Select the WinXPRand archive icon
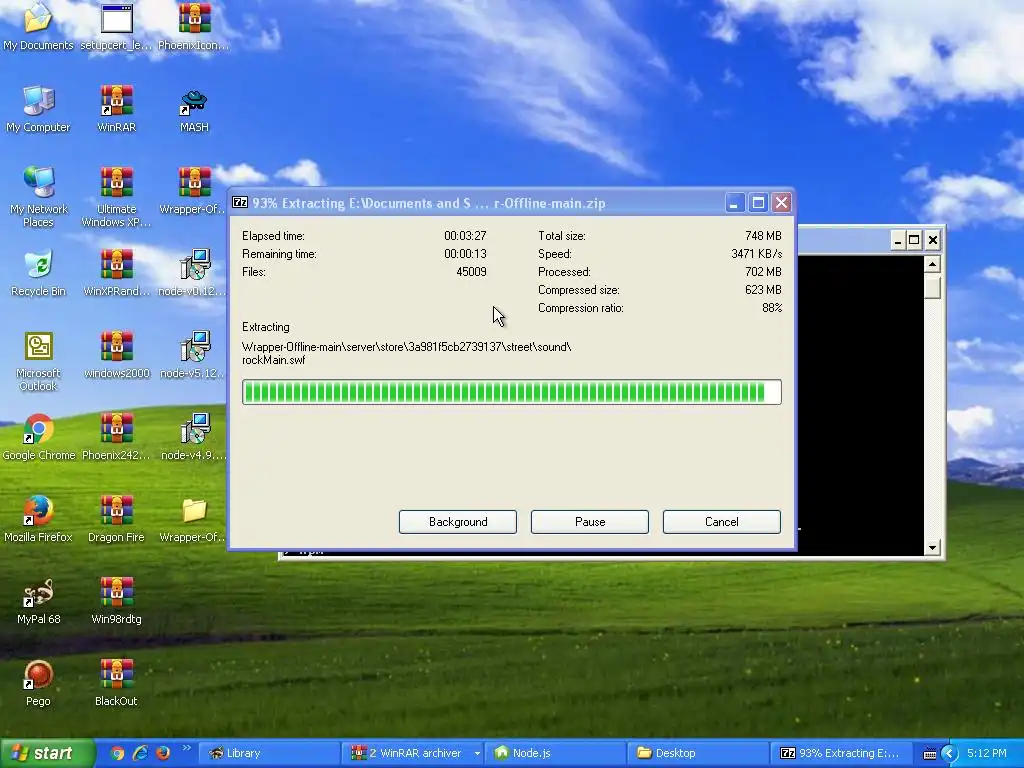 [x=116, y=273]
